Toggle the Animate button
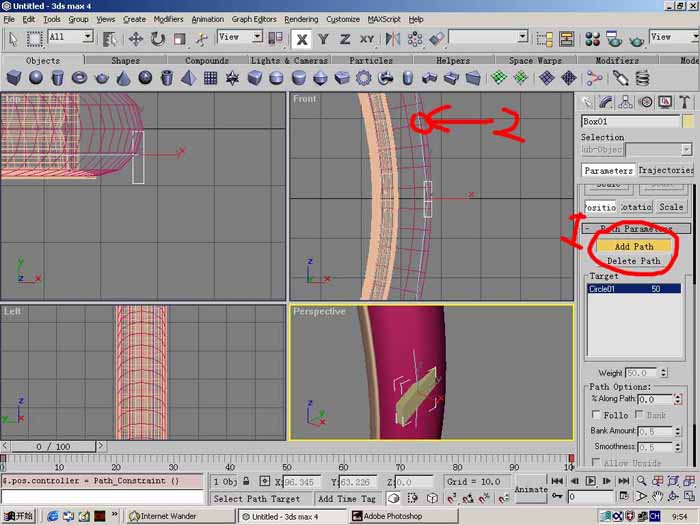 tap(531, 489)
